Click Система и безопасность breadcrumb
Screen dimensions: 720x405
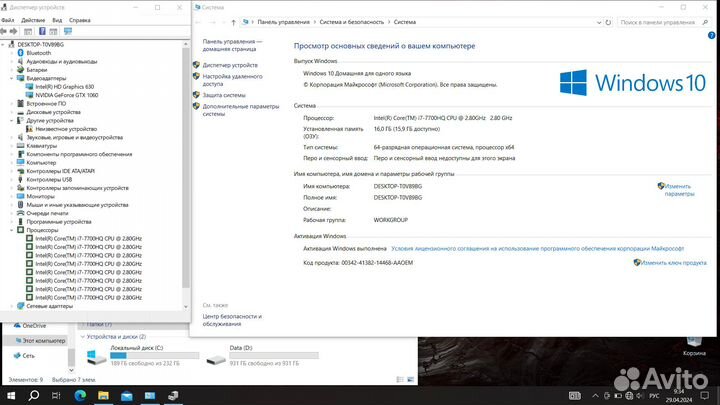tap(351, 22)
